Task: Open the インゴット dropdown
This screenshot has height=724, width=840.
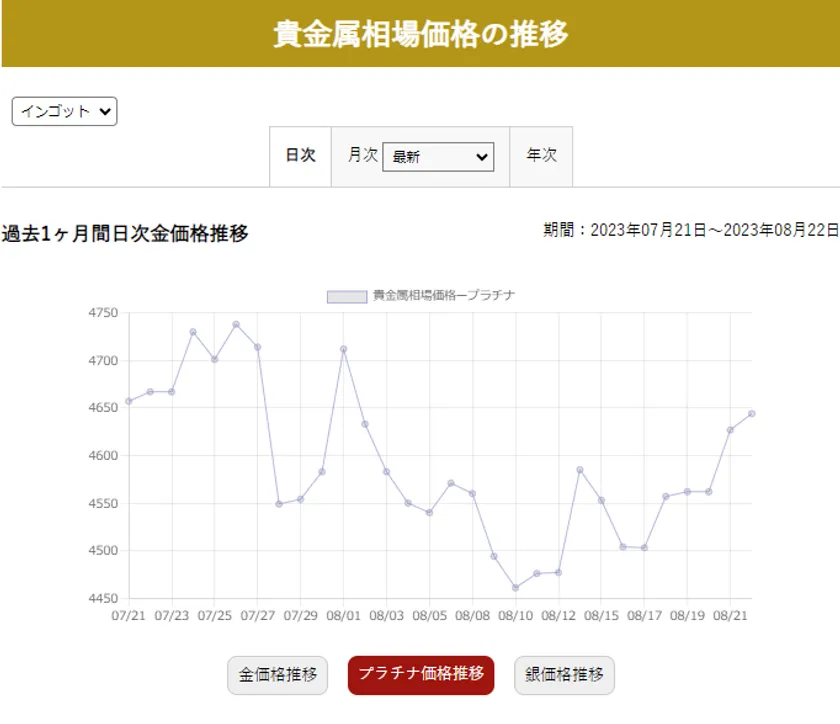Action: click(64, 111)
